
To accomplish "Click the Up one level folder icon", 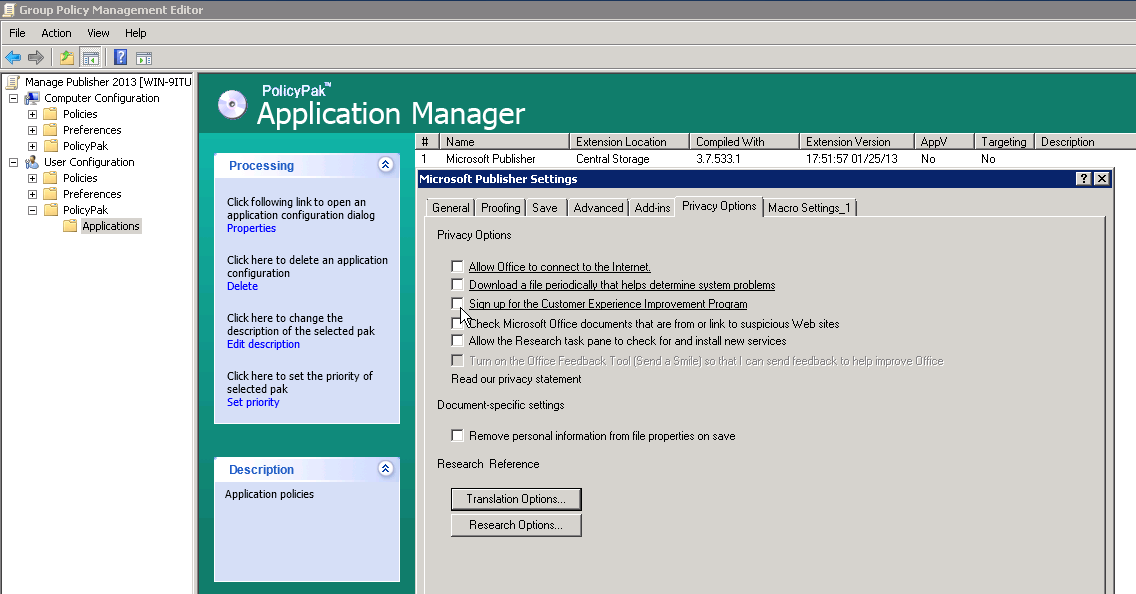I will point(67,57).
